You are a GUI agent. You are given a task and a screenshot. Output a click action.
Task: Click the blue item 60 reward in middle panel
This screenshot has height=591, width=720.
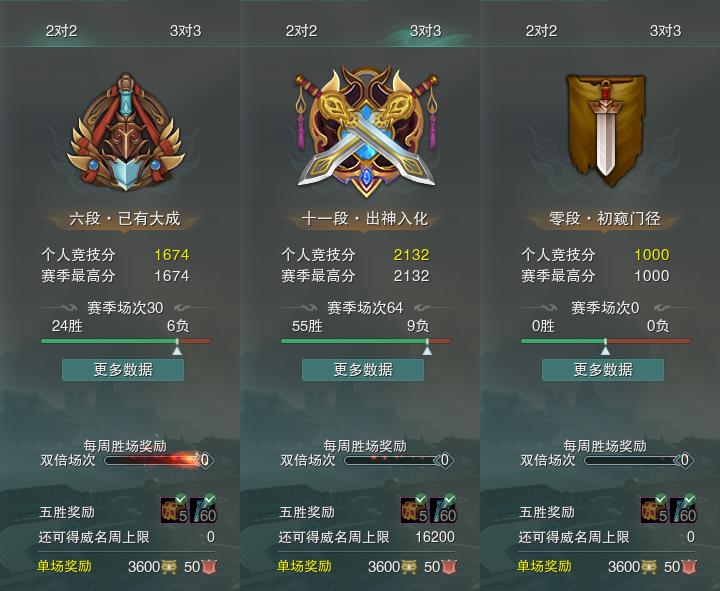[444, 509]
